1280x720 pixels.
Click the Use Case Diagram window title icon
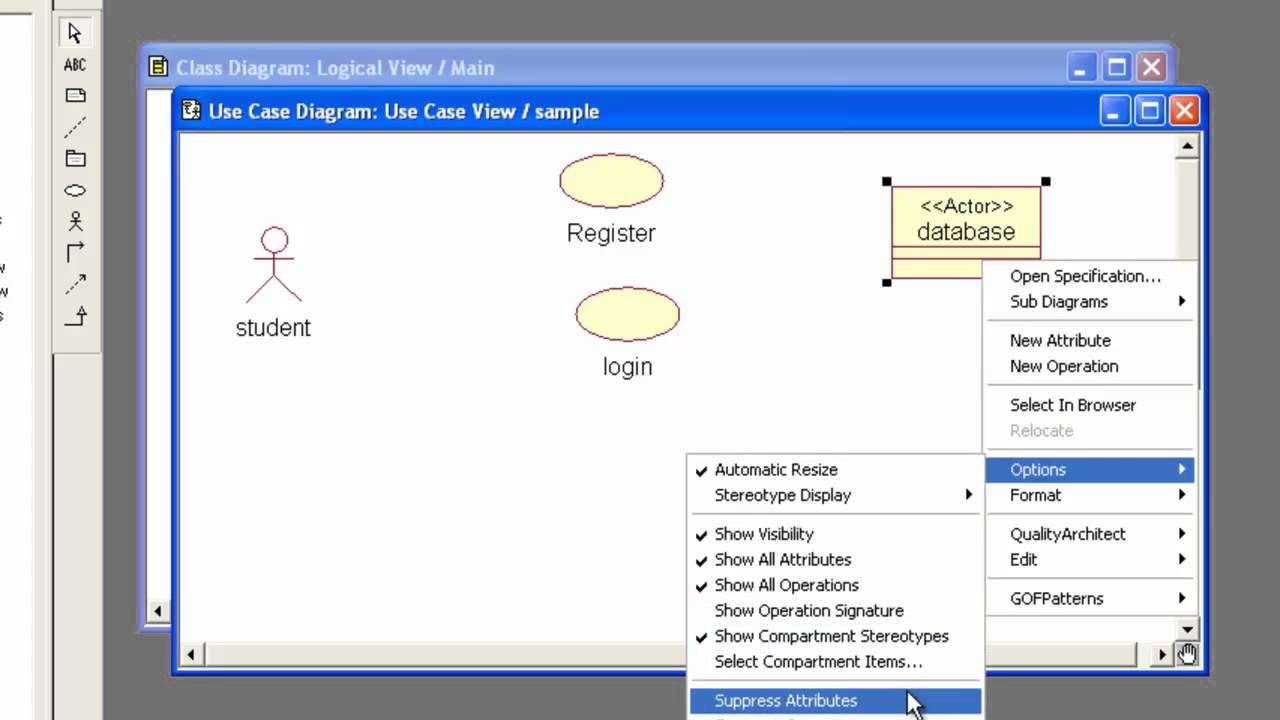pyautogui.click(x=191, y=111)
